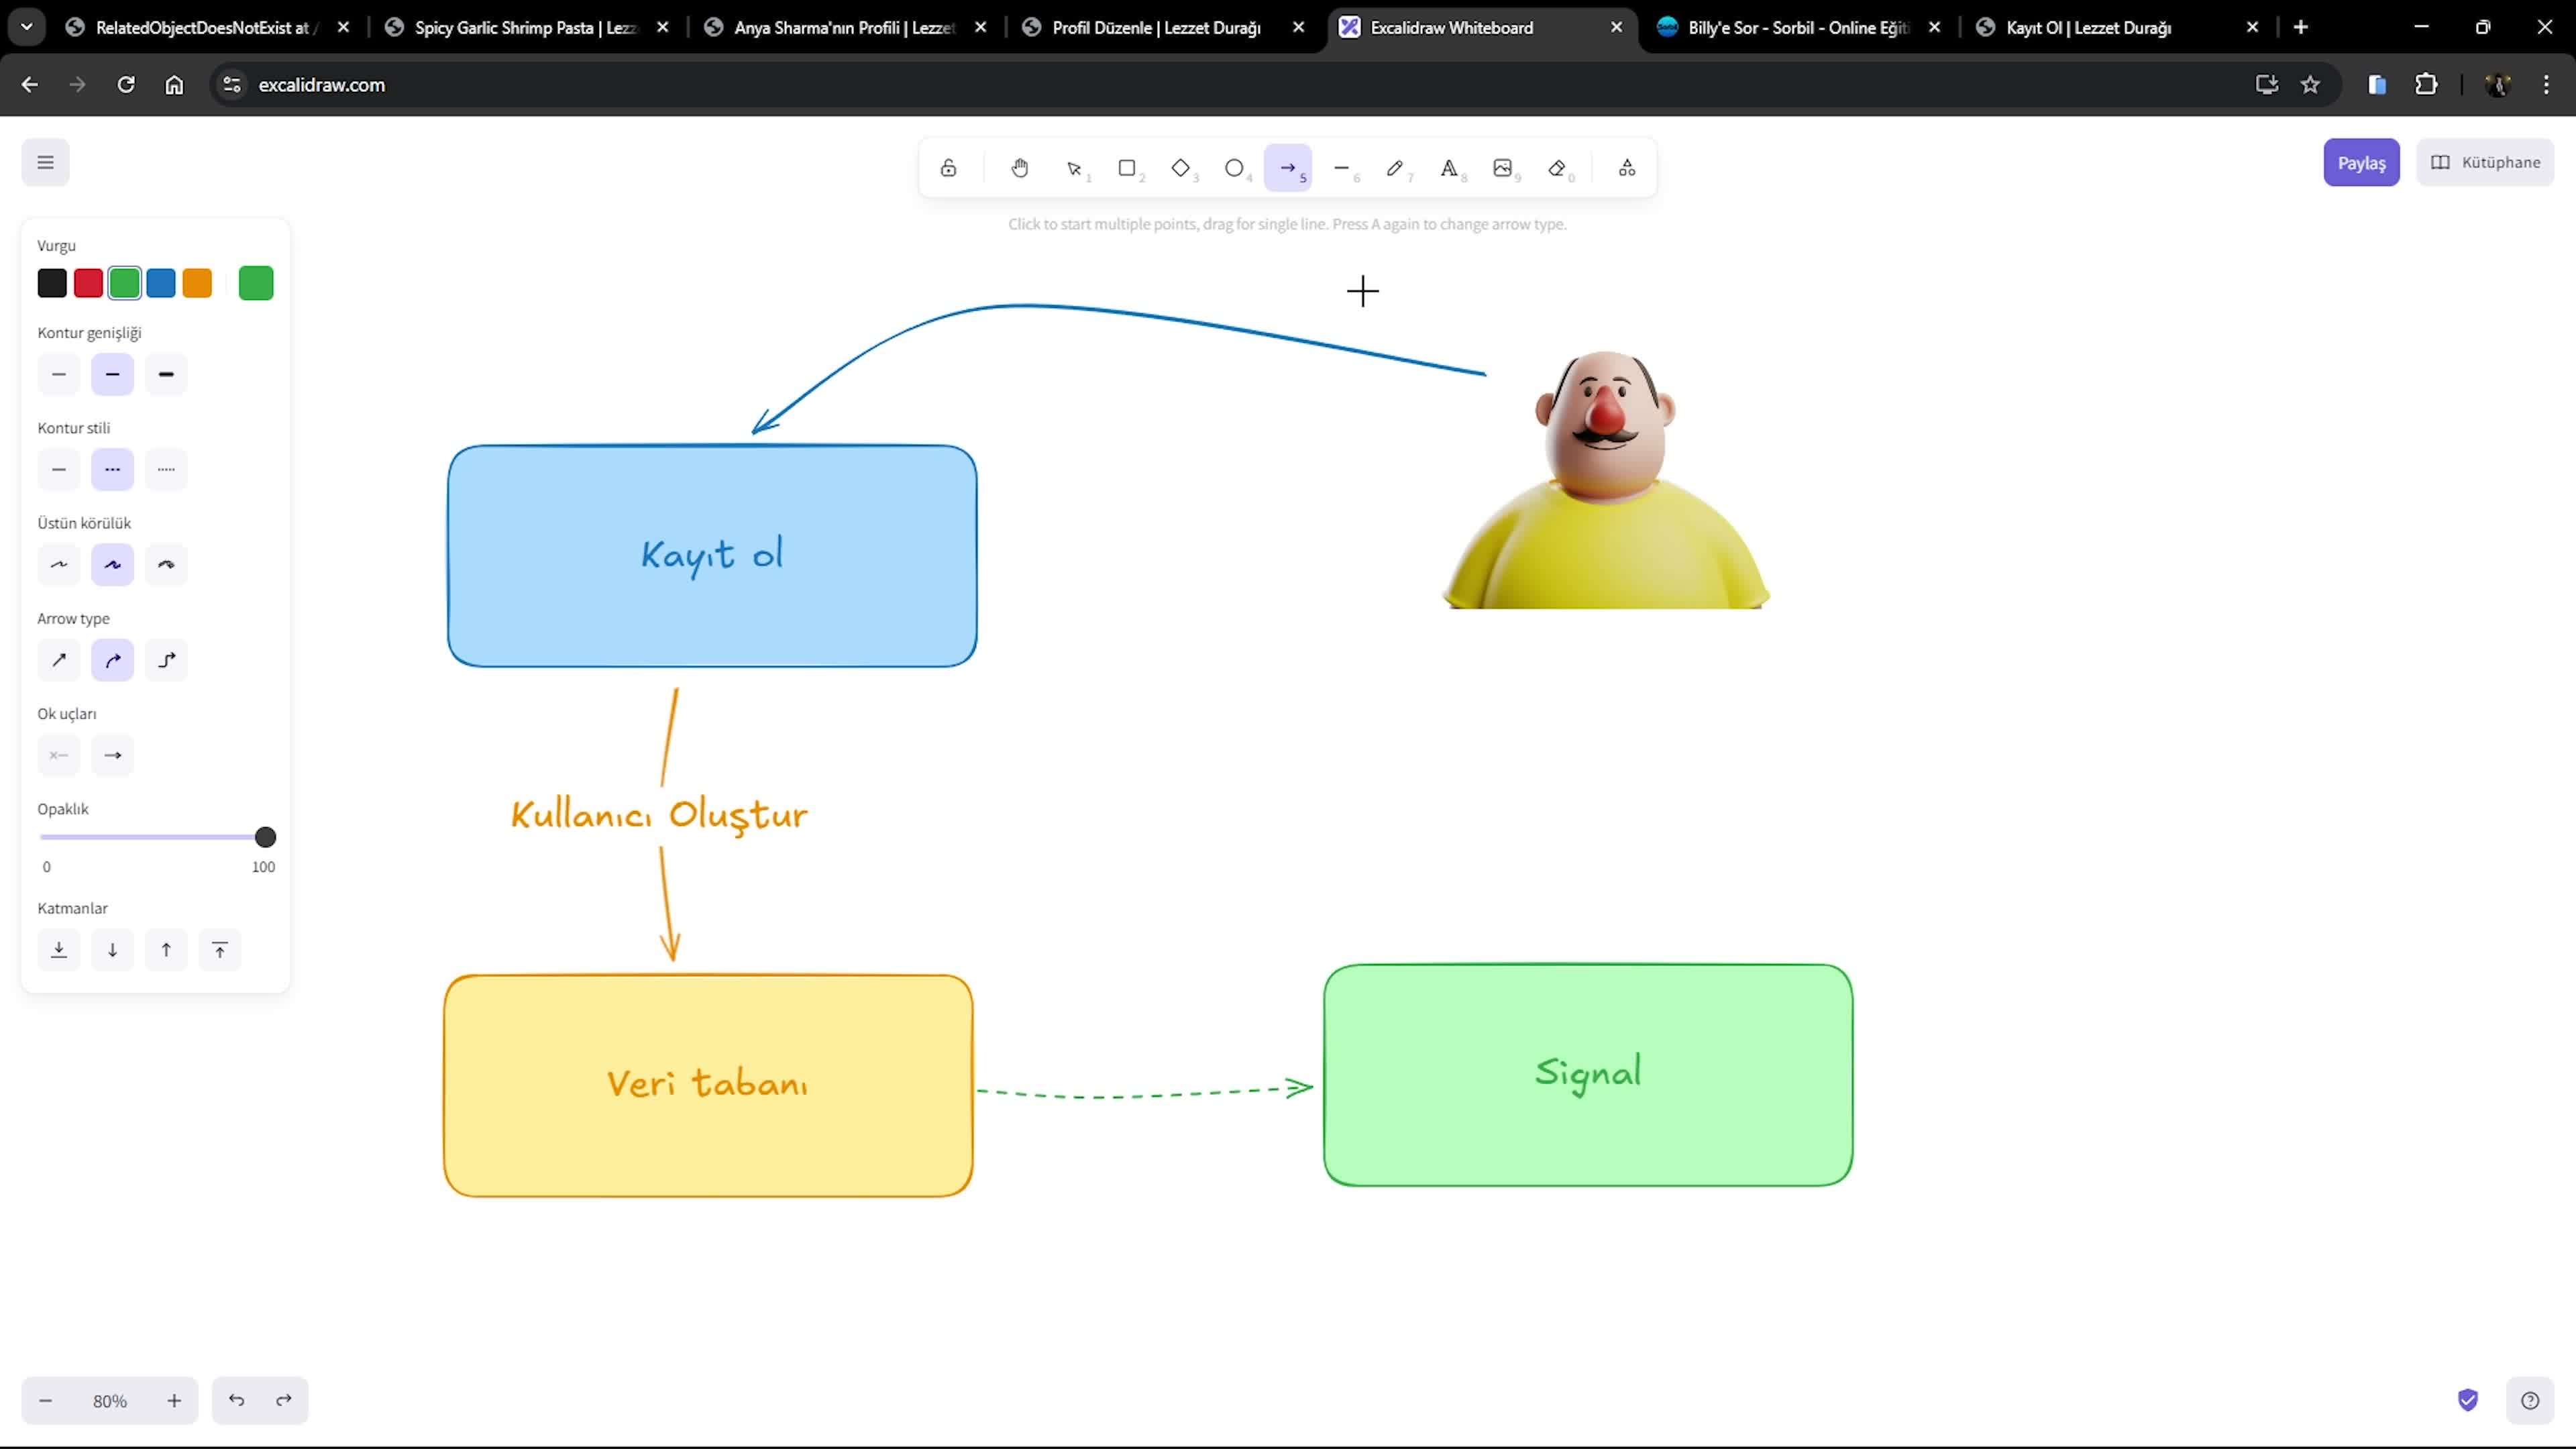Viewport: 2576px width, 1449px height.
Task: Open the more tools shapes menu
Action: [1627, 168]
